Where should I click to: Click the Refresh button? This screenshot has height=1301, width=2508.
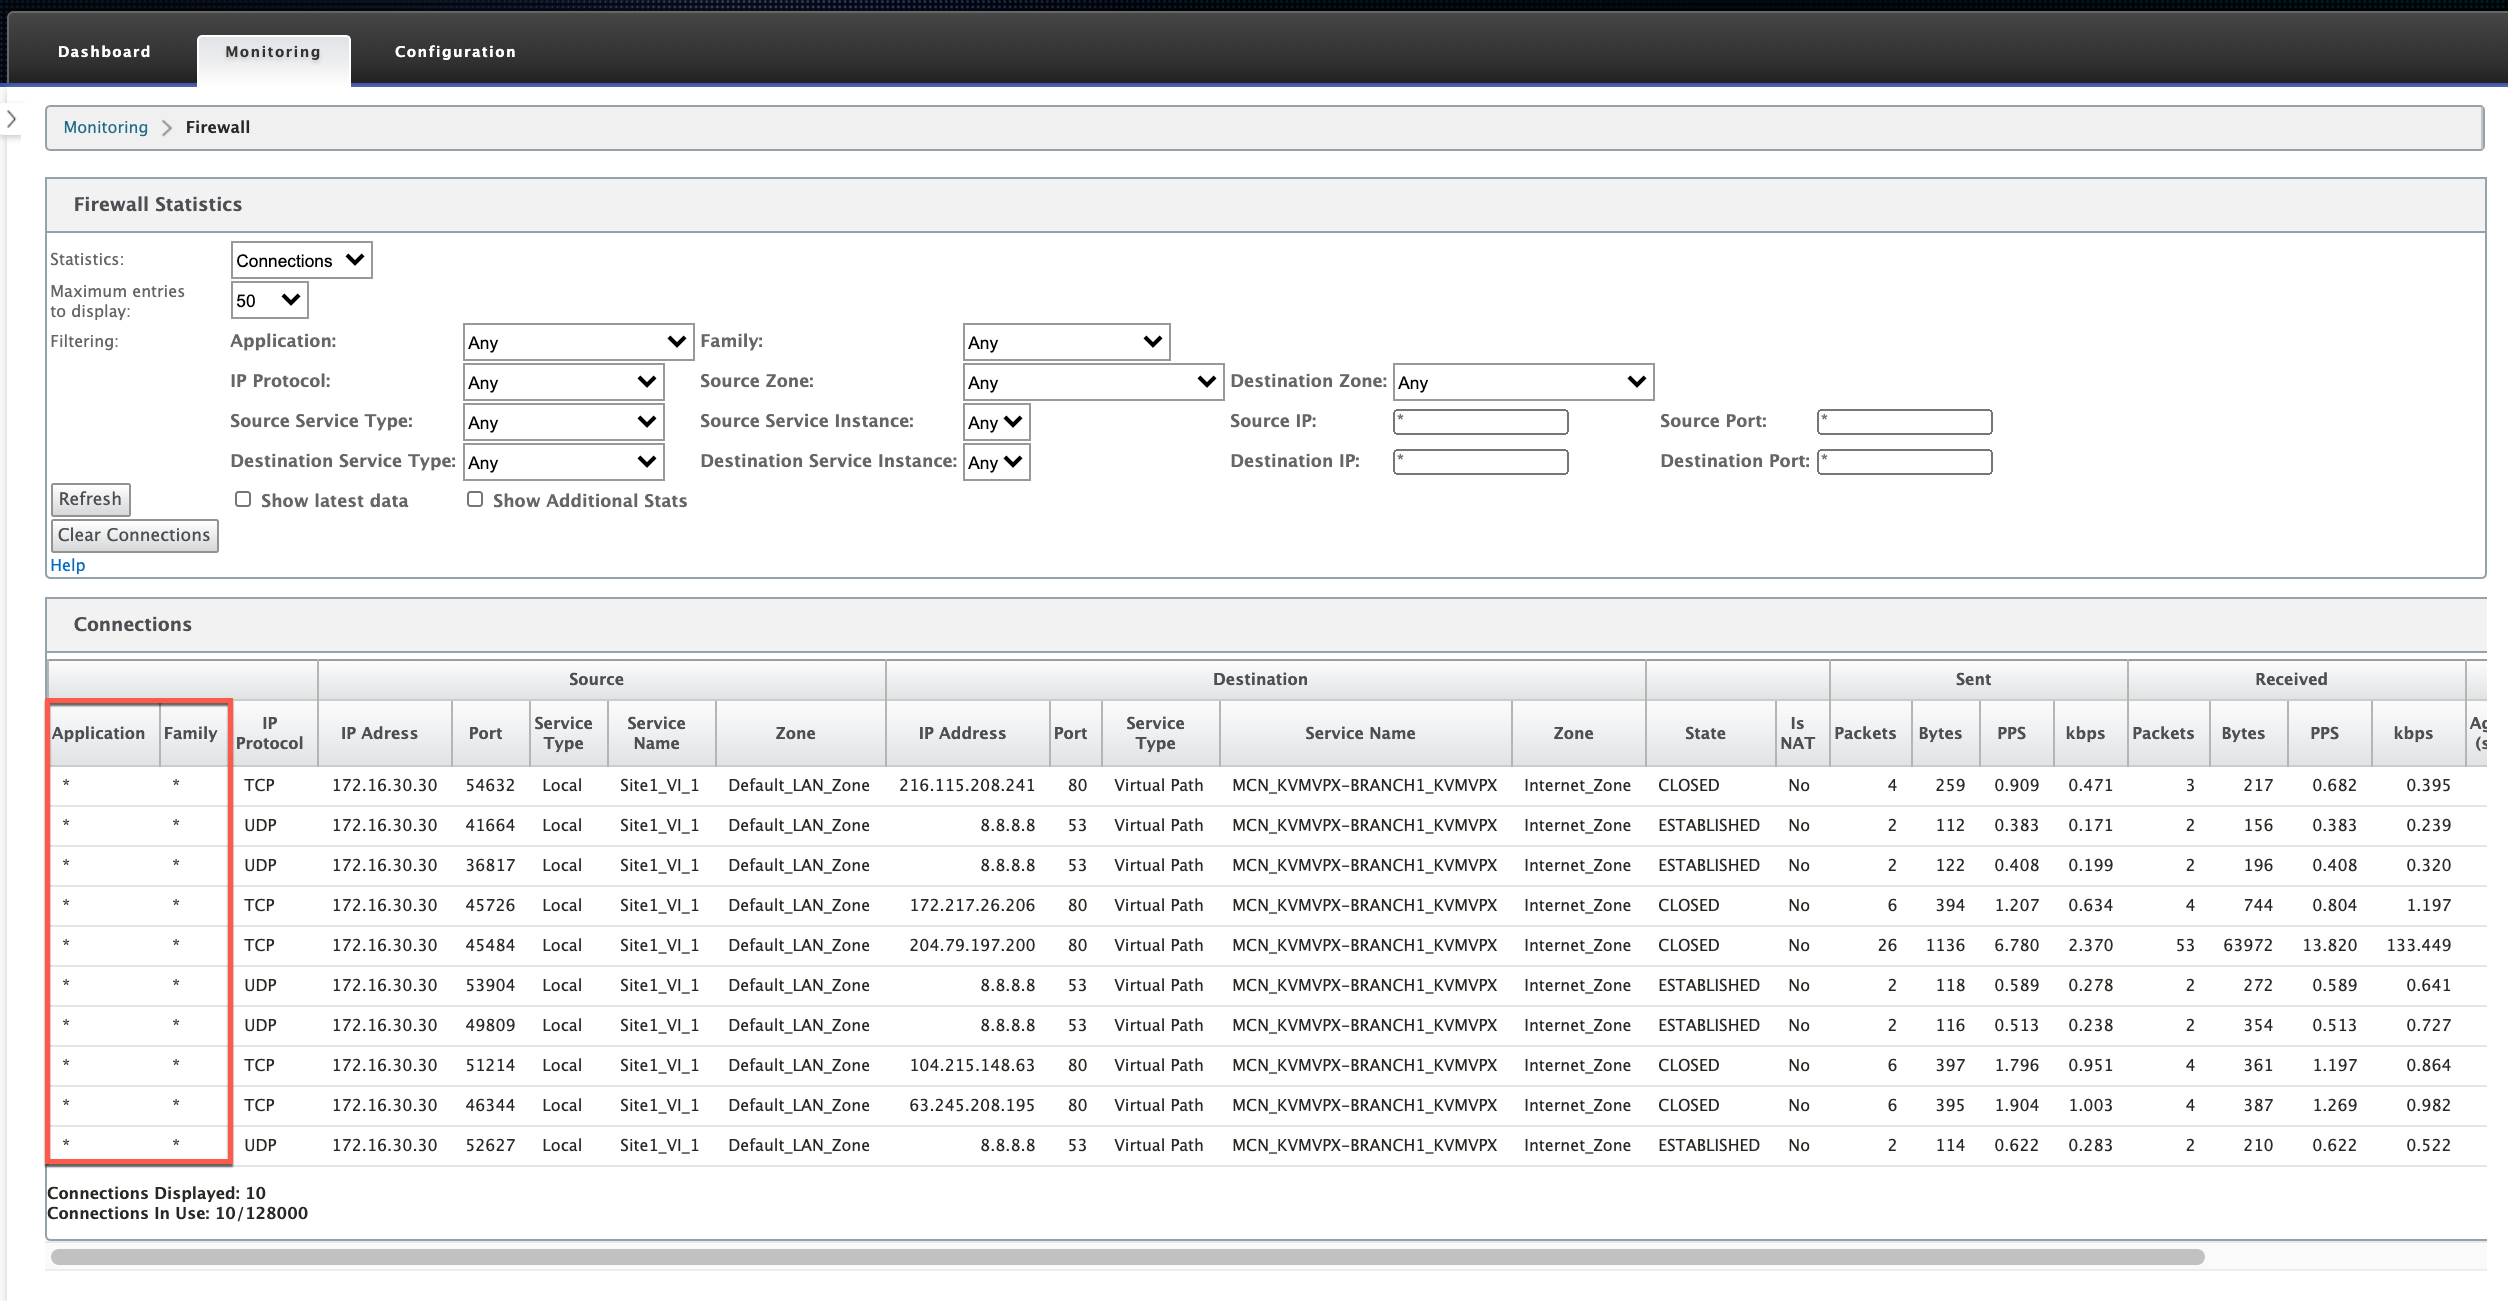point(90,499)
